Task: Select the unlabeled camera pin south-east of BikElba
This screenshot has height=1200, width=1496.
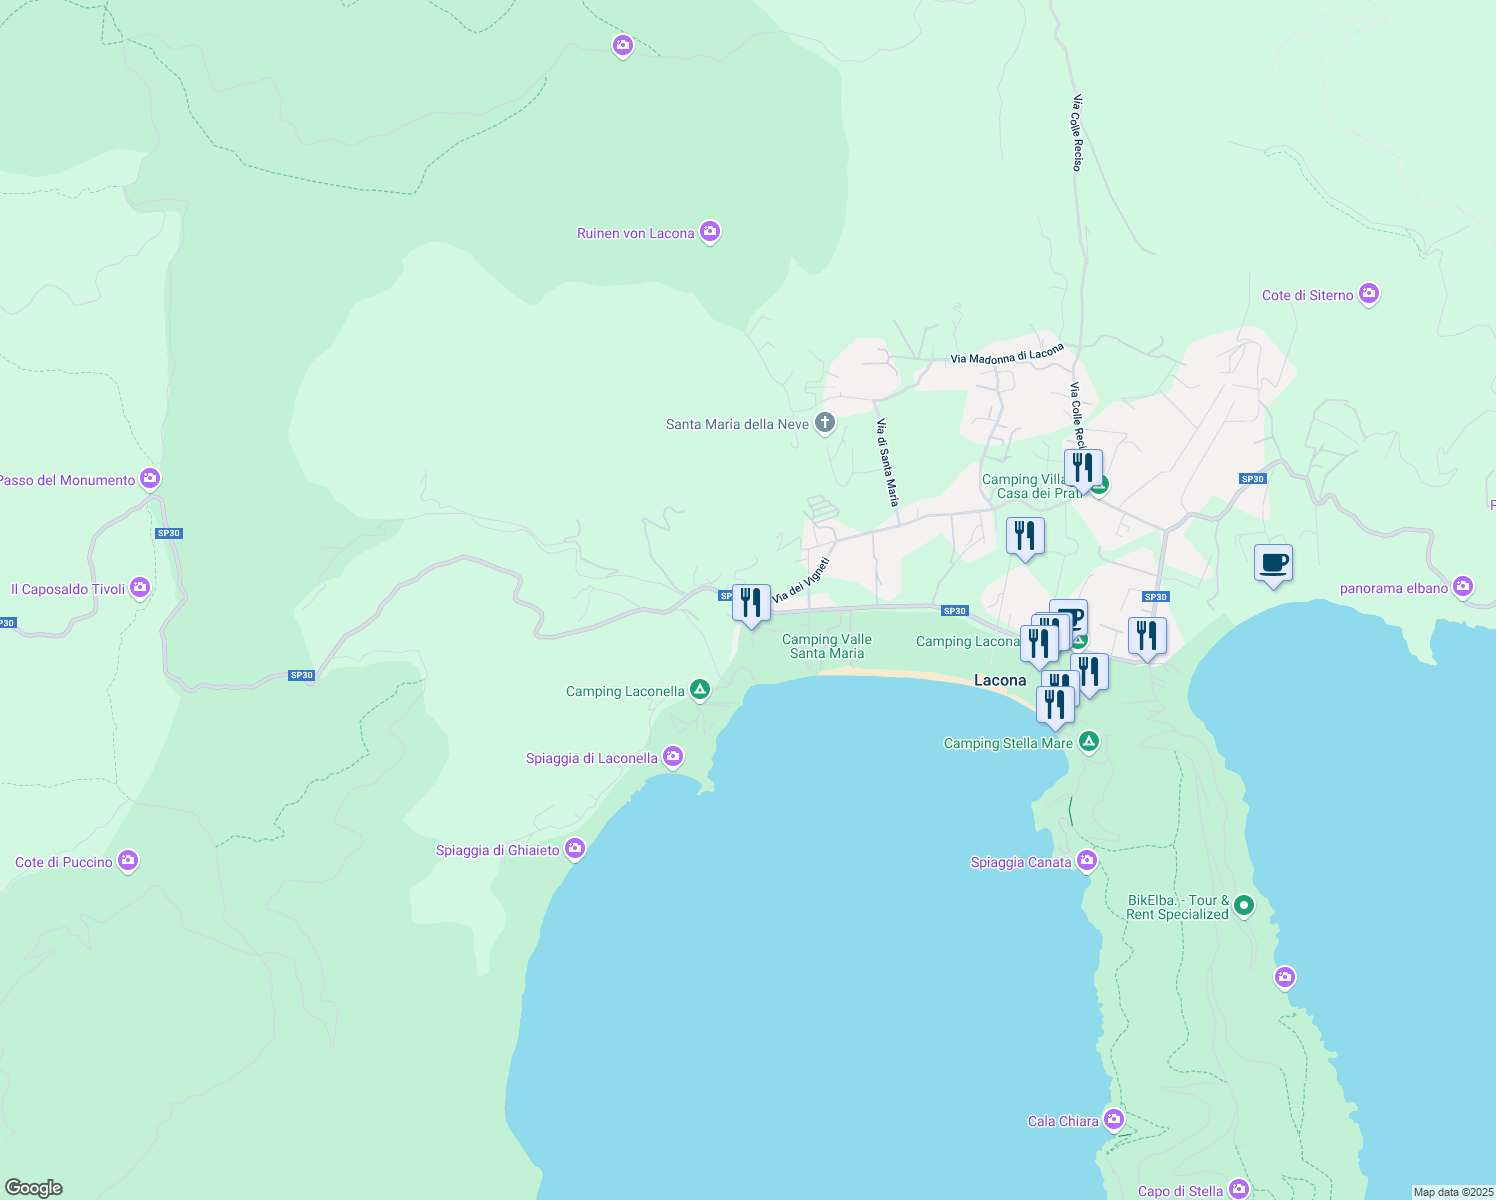Action: point(1285,977)
